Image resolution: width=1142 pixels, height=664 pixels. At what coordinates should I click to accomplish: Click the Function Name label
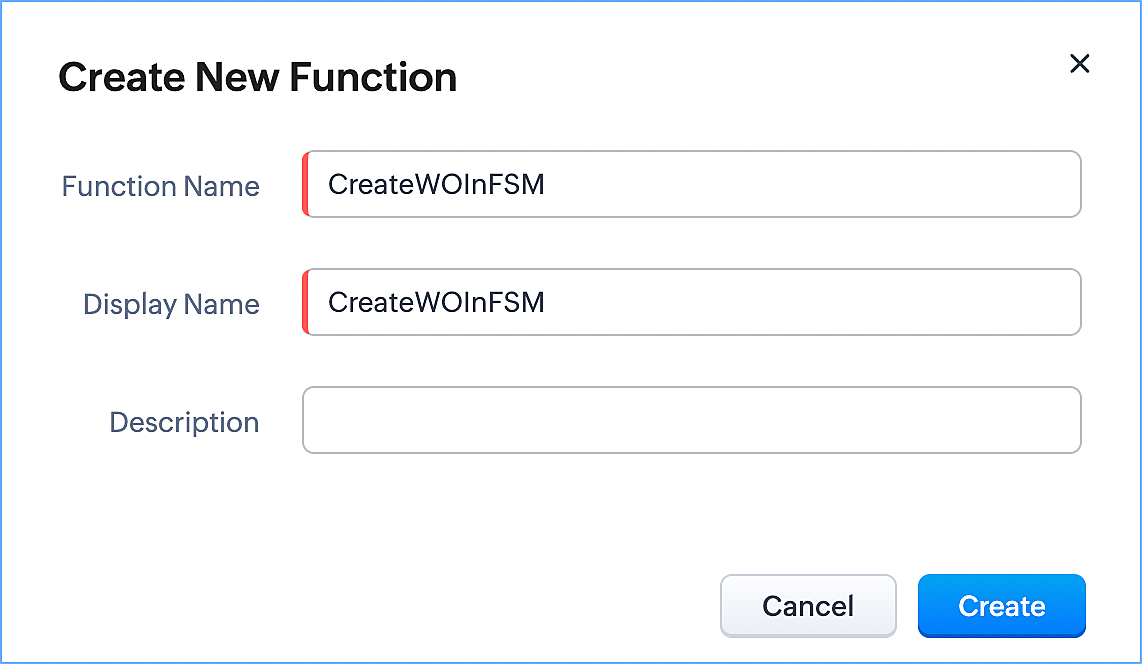point(161,186)
